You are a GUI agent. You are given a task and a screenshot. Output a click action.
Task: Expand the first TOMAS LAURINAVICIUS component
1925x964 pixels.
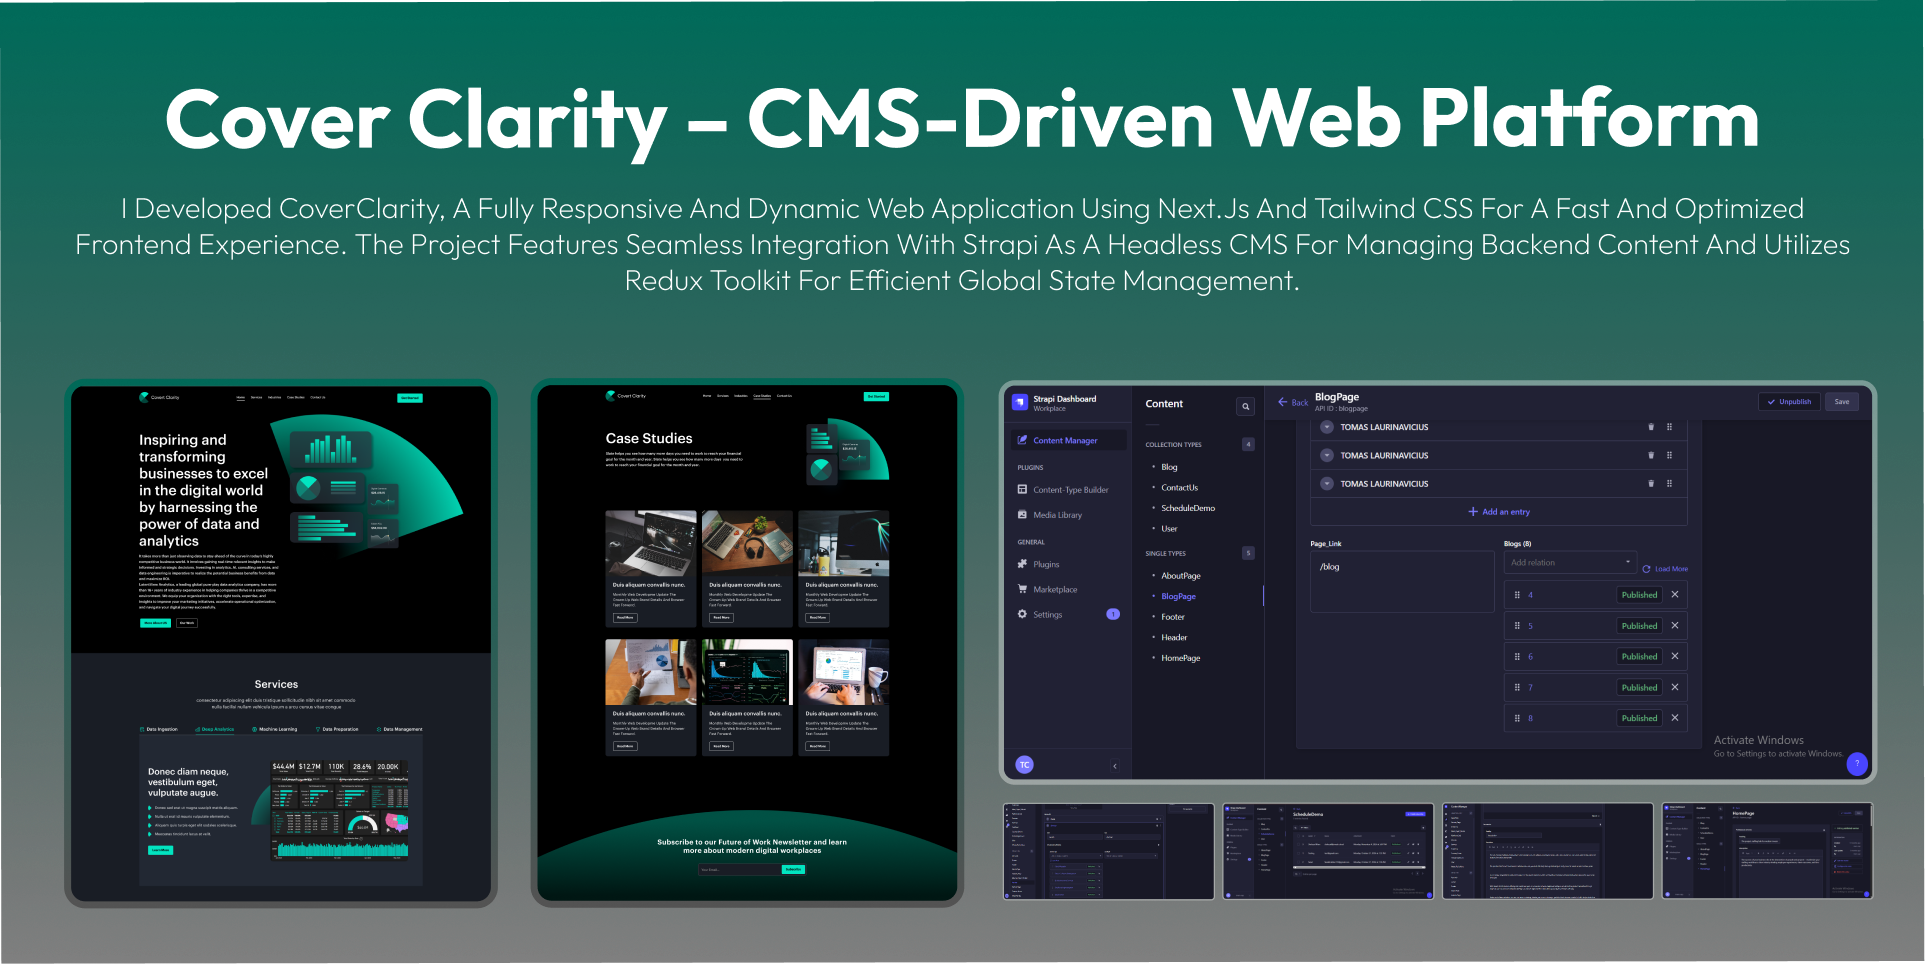coord(1325,427)
